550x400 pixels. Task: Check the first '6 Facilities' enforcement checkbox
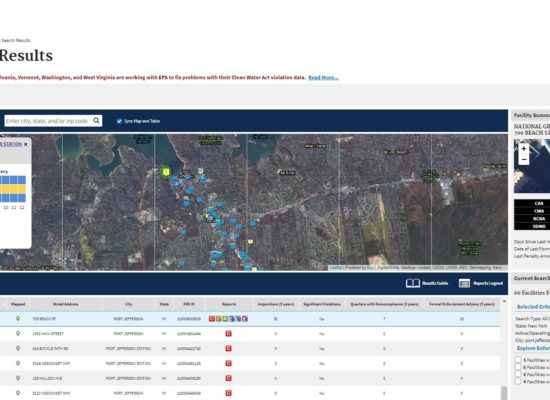click(x=518, y=367)
